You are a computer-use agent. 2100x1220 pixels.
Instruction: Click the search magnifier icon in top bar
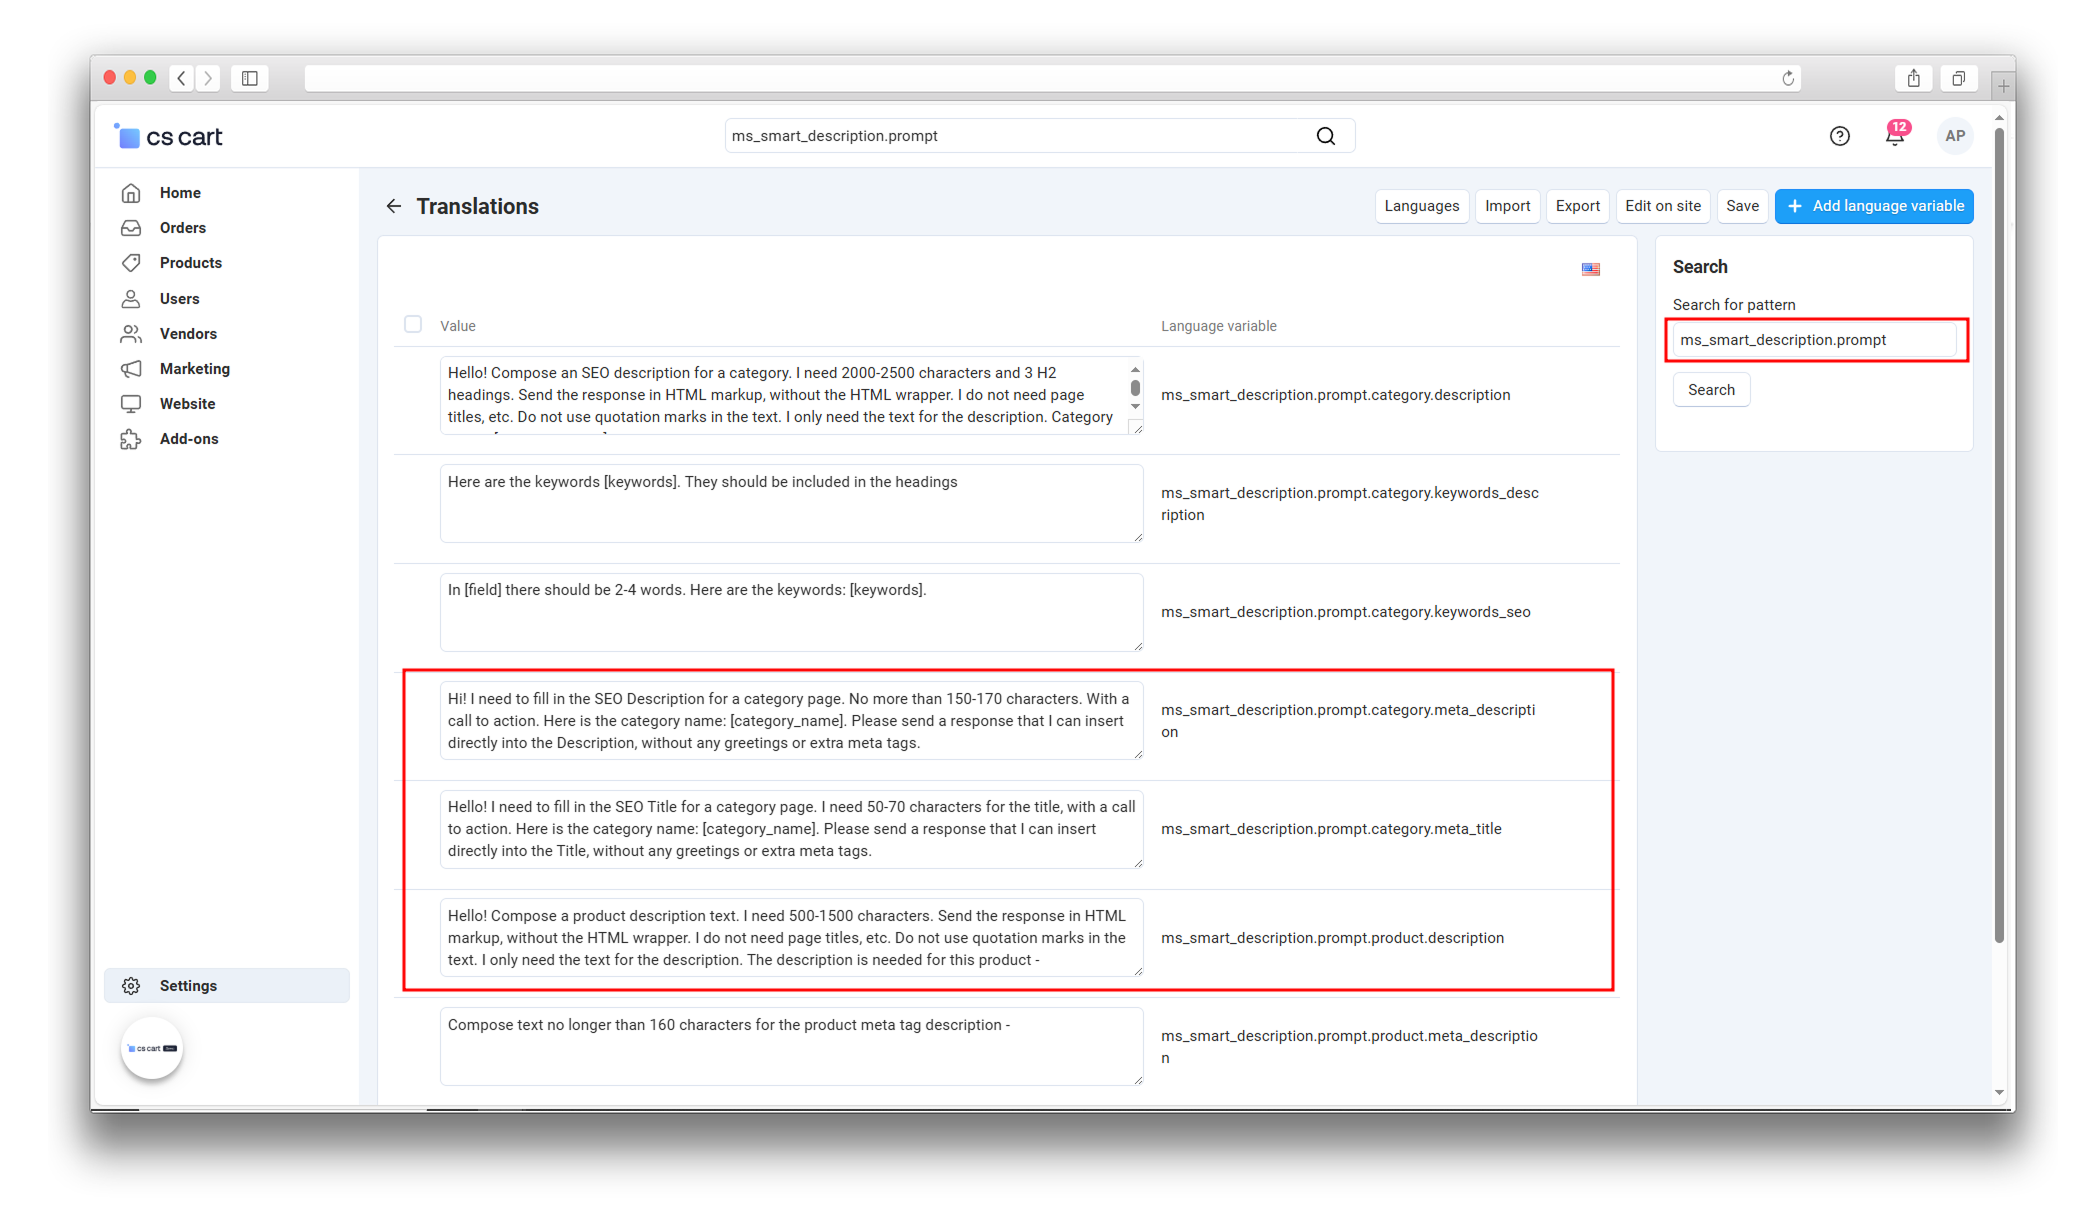pos(1325,136)
